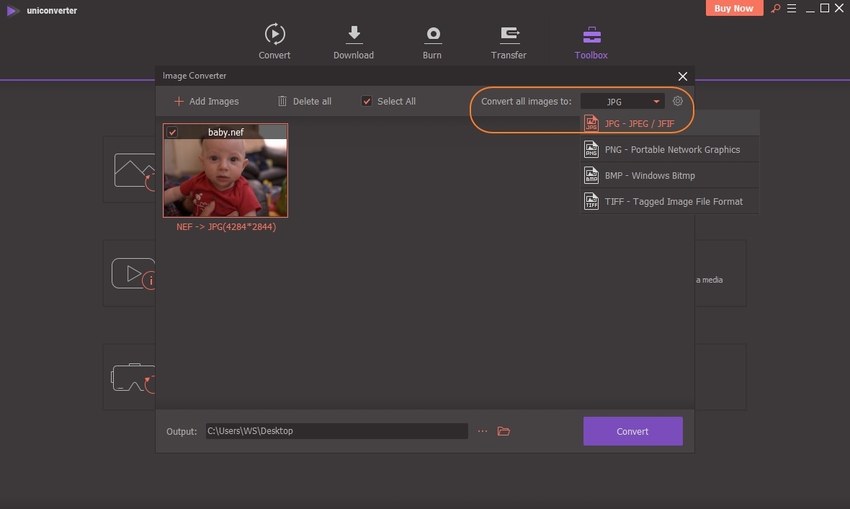
Task: Click the registration key icon
Action: tap(773, 8)
